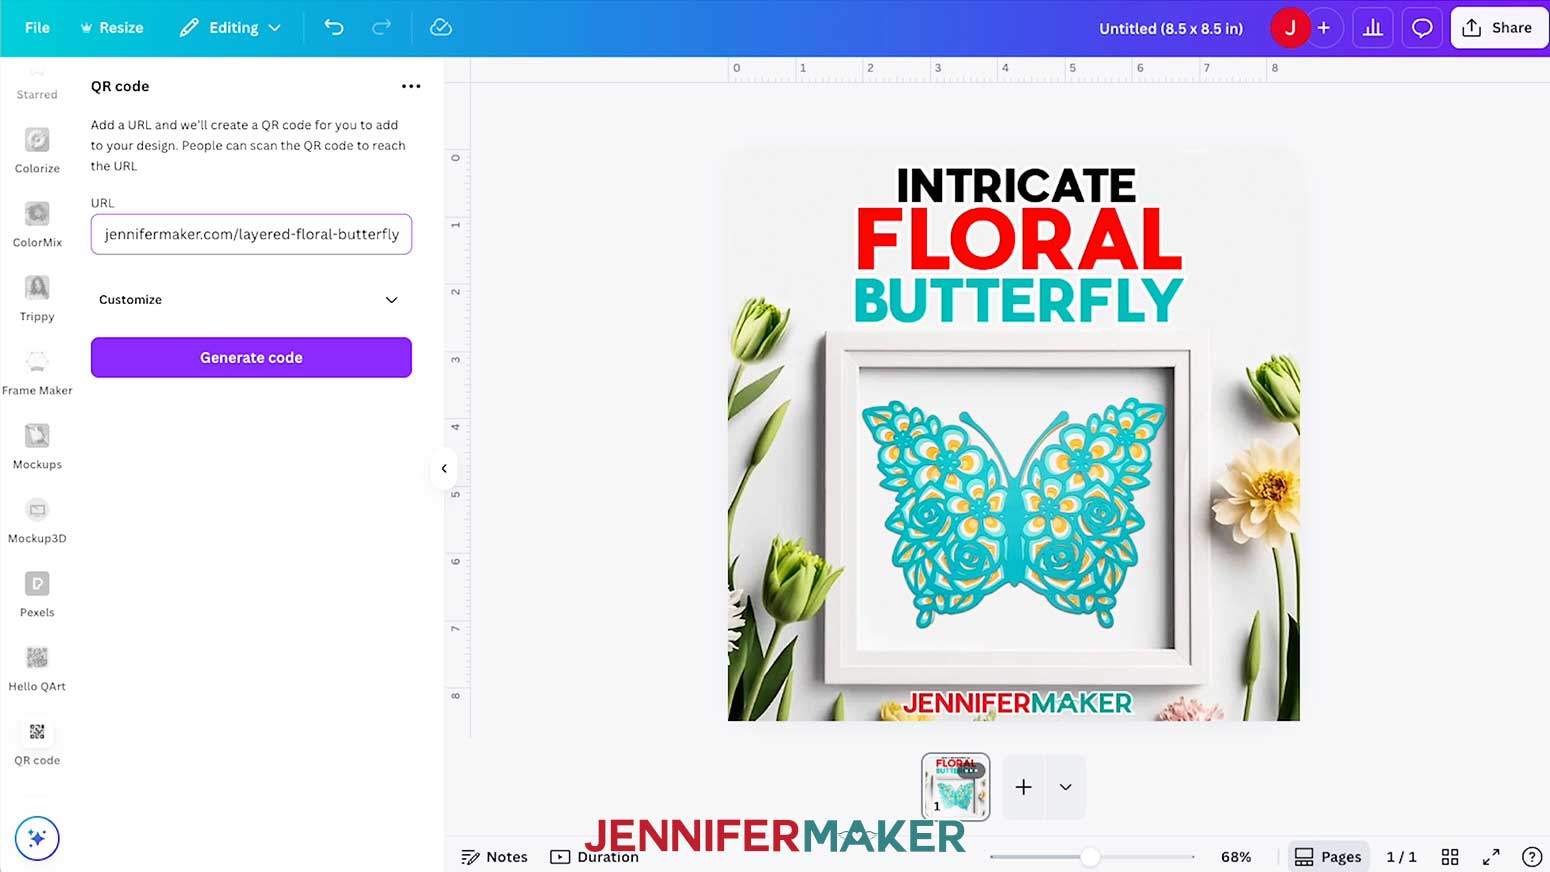Open the Editing mode dropdown

click(x=231, y=28)
